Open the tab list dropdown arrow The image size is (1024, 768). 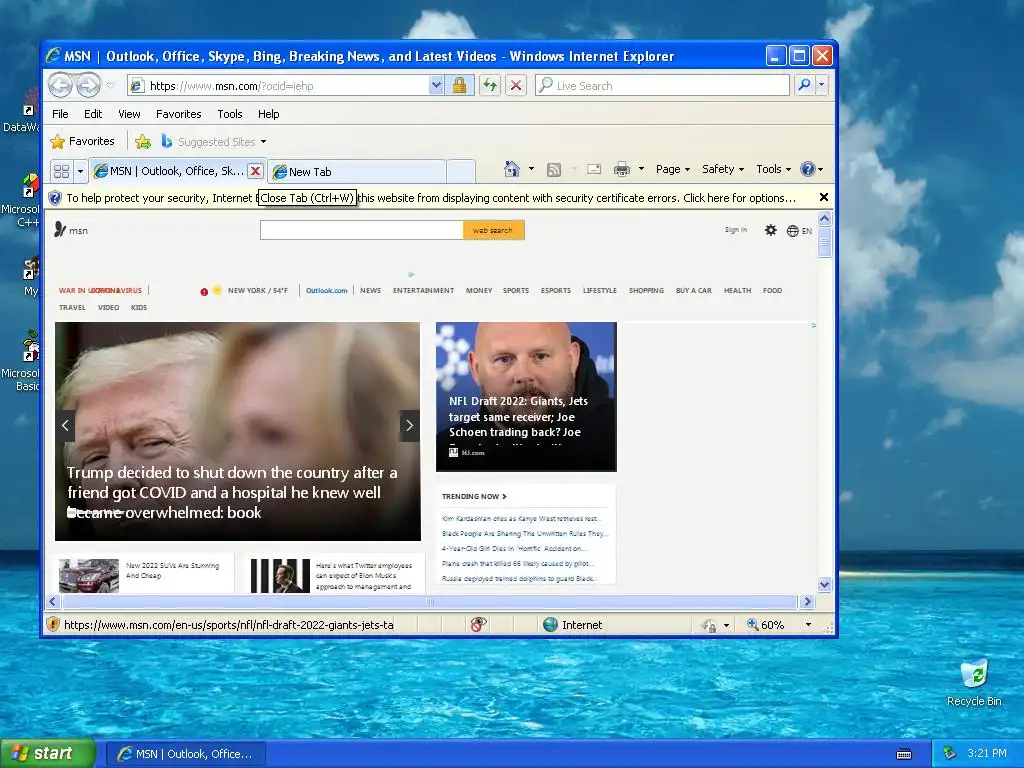[x=80, y=172]
